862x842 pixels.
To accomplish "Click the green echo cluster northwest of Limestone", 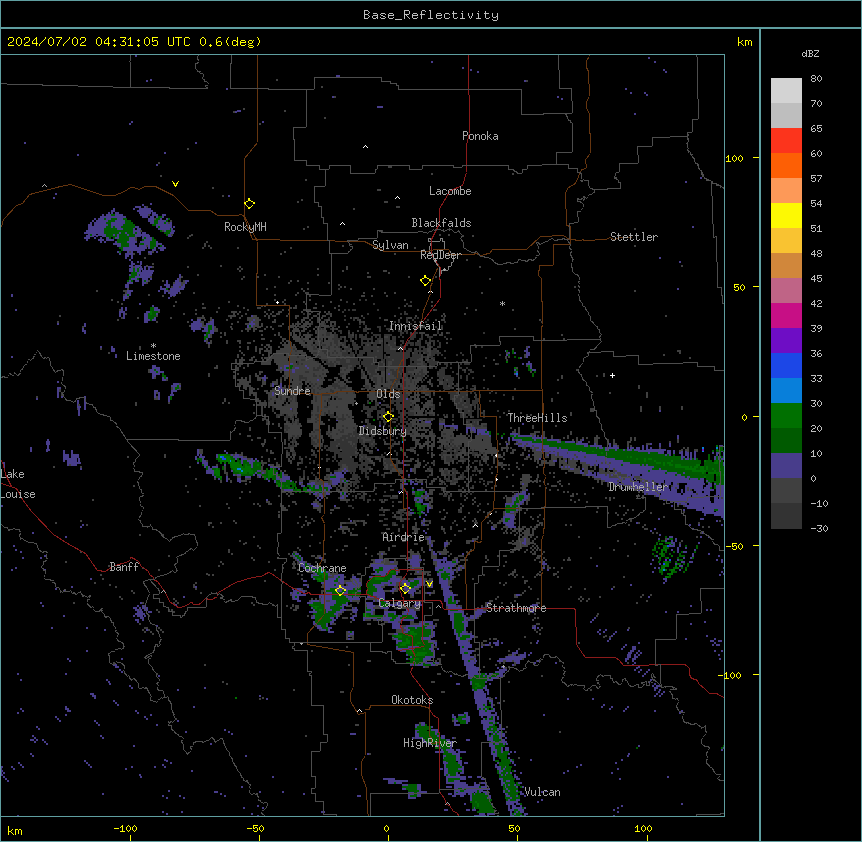I will coord(129,231).
